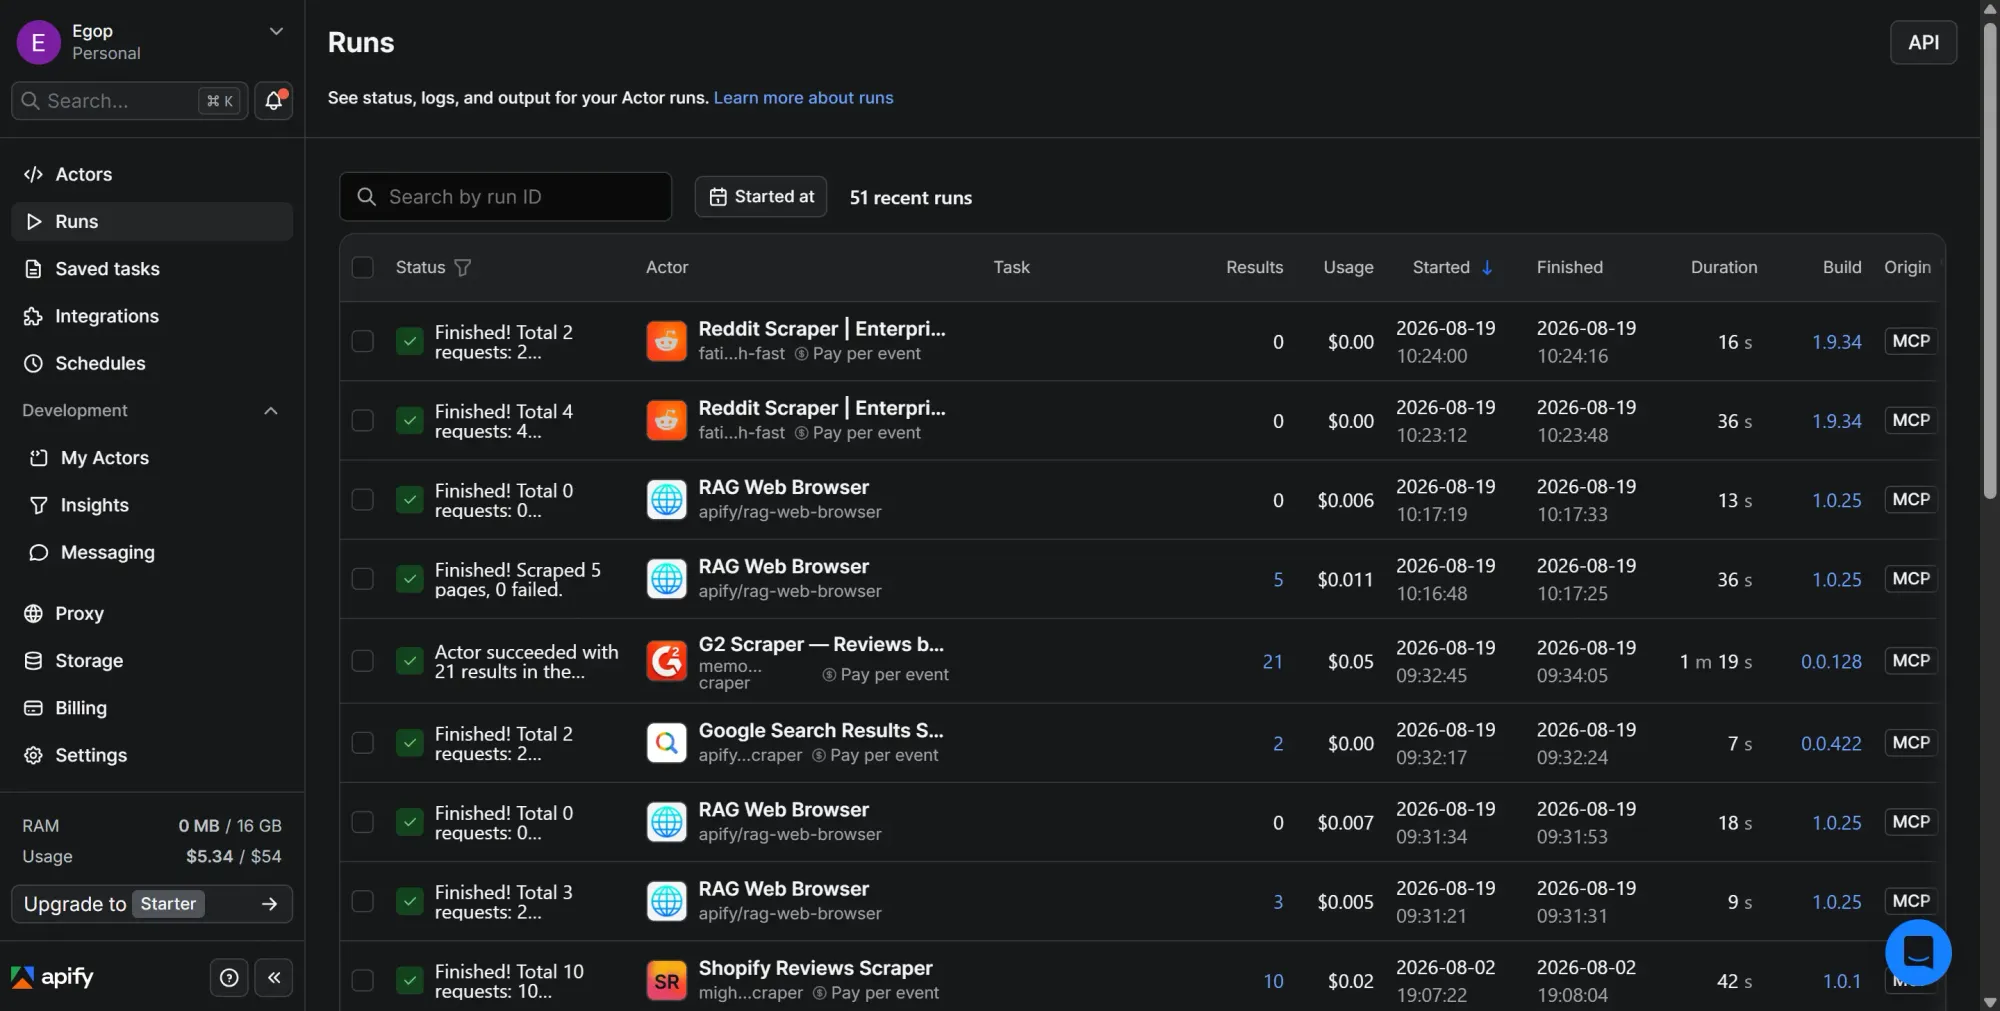2000x1011 pixels.
Task: Click the green status check of G2 Scraper run
Action: pyautogui.click(x=409, y=660)
